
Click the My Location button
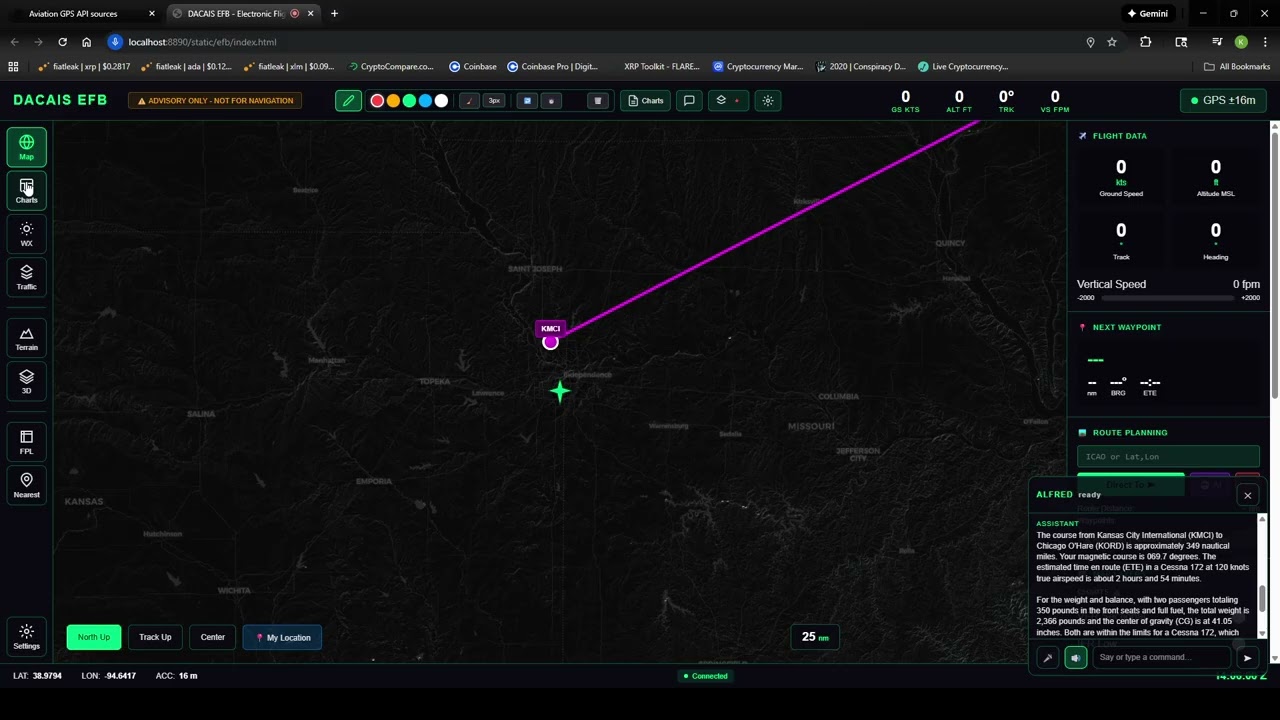[x=283, y=637]
